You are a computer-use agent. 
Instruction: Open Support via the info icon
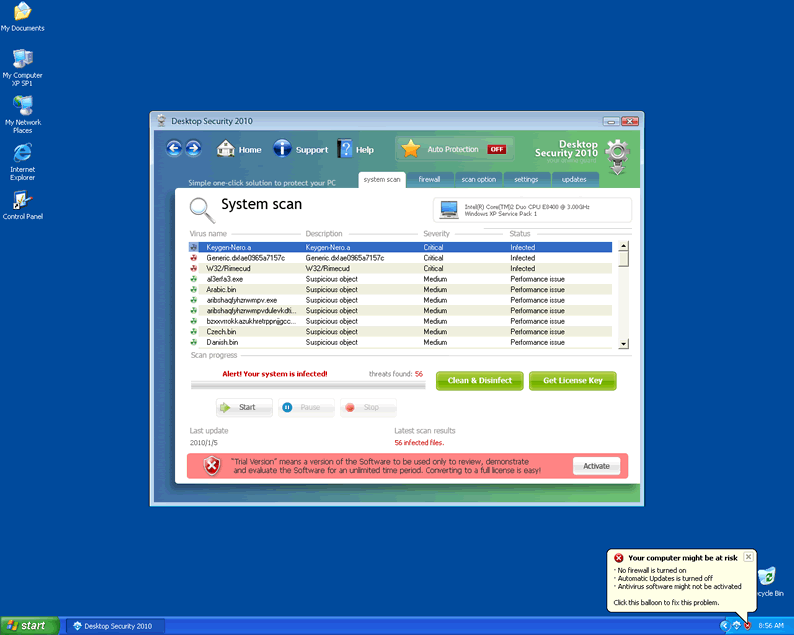pyautogui.click(x=283, y=149)
